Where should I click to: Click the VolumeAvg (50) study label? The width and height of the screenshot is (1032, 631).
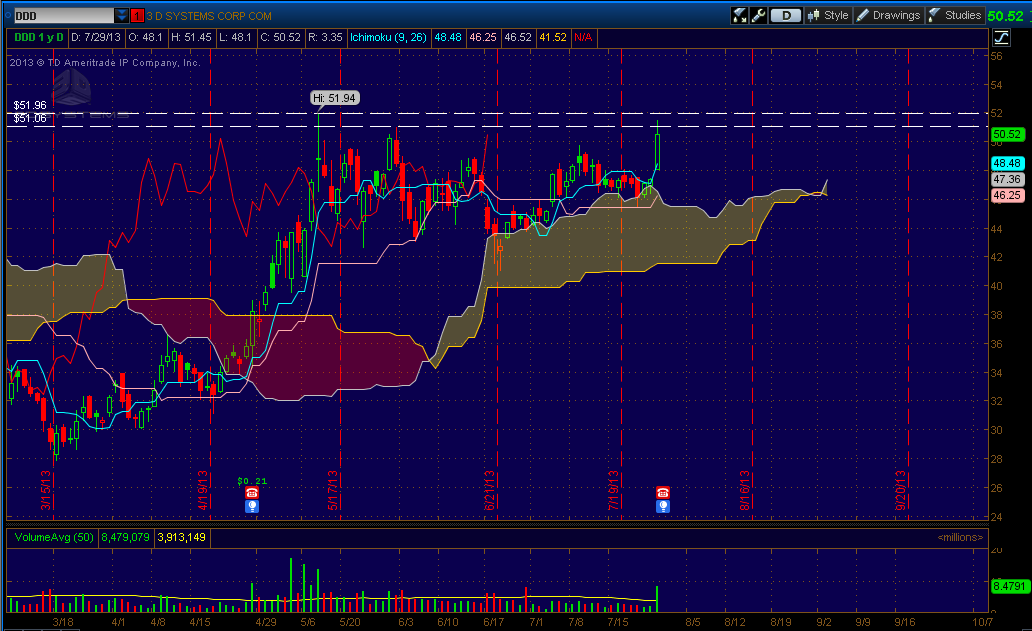tap(54, 538)
